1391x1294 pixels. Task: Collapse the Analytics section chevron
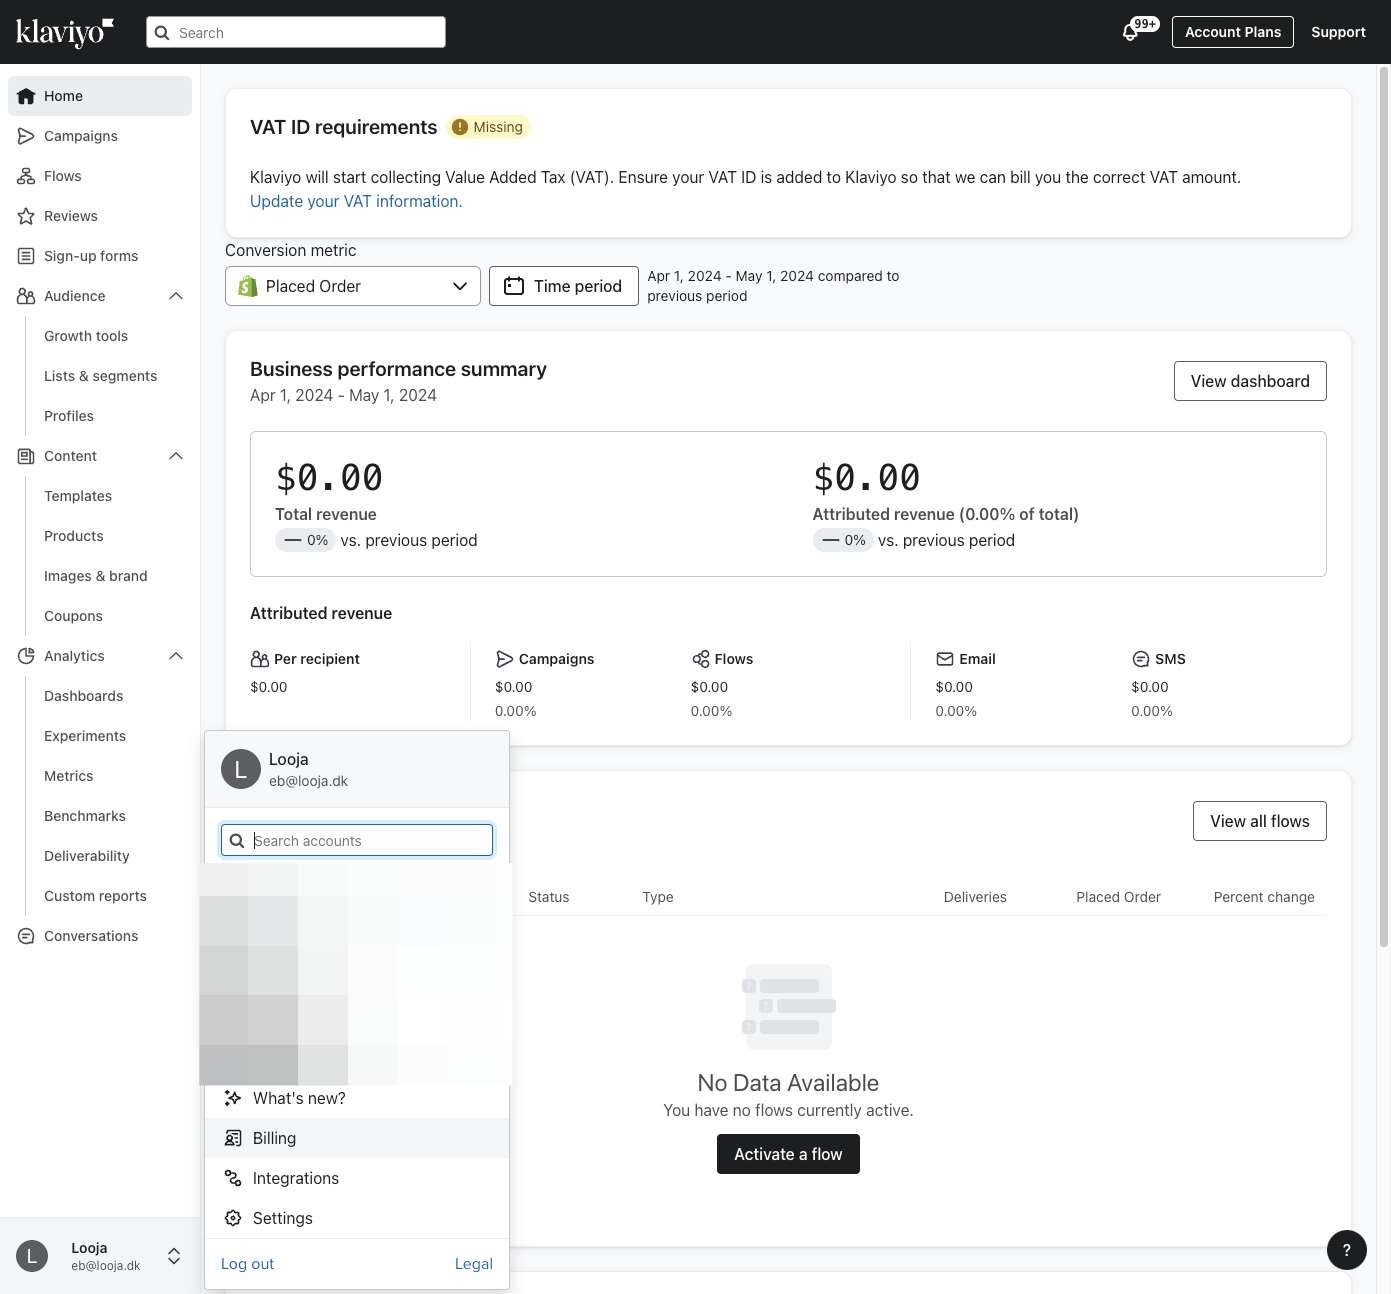(x=176, y=656)
